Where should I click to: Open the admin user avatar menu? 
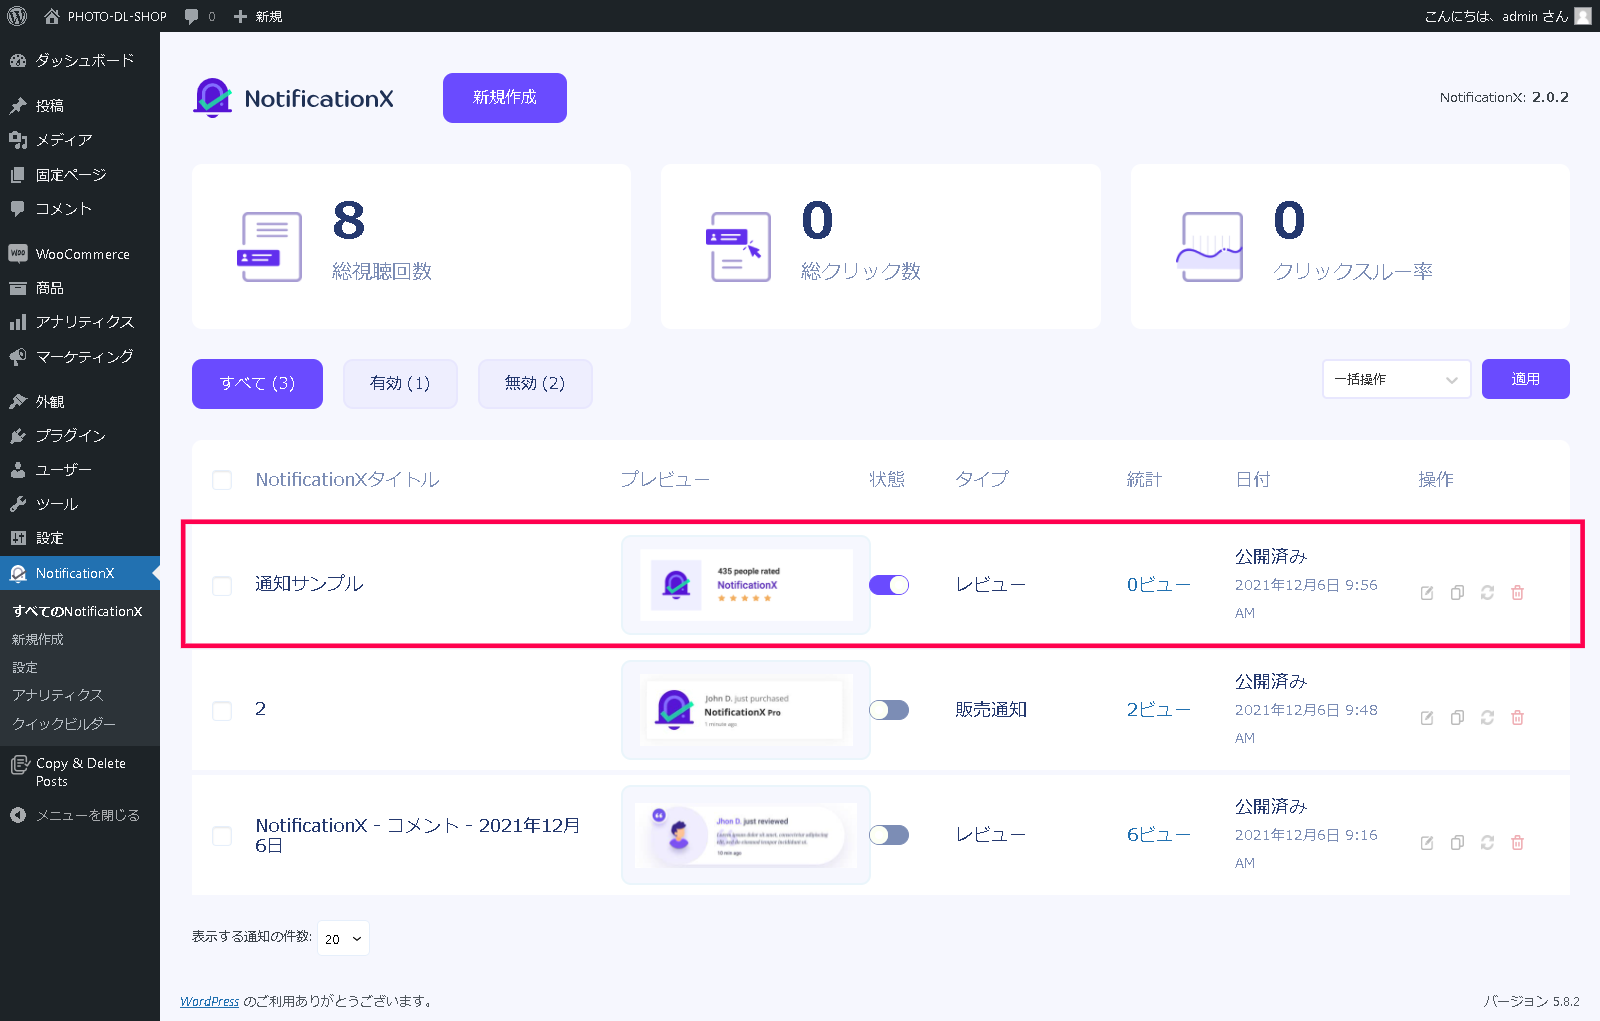pos(1583,16)
